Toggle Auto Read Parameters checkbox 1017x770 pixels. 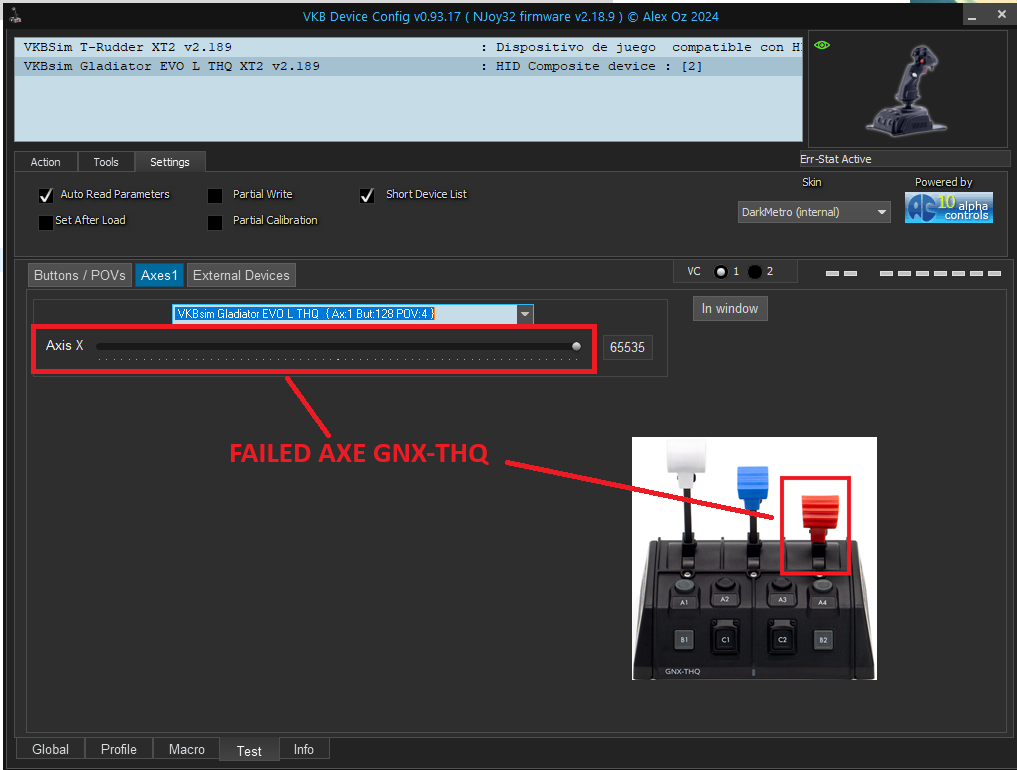[45, 195]
